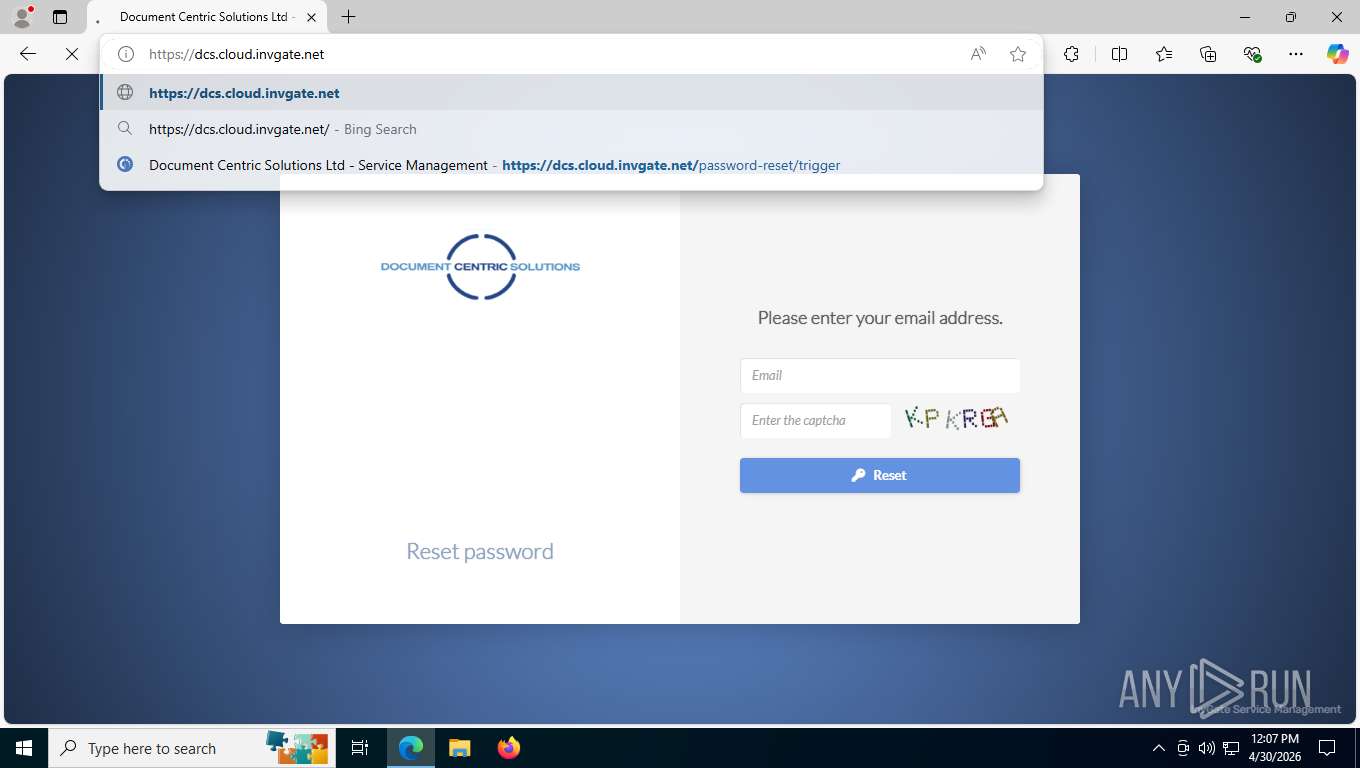Close the Document Centric Solutions tab
This screenshot has width=1360, height=768.
click(312, 17)
